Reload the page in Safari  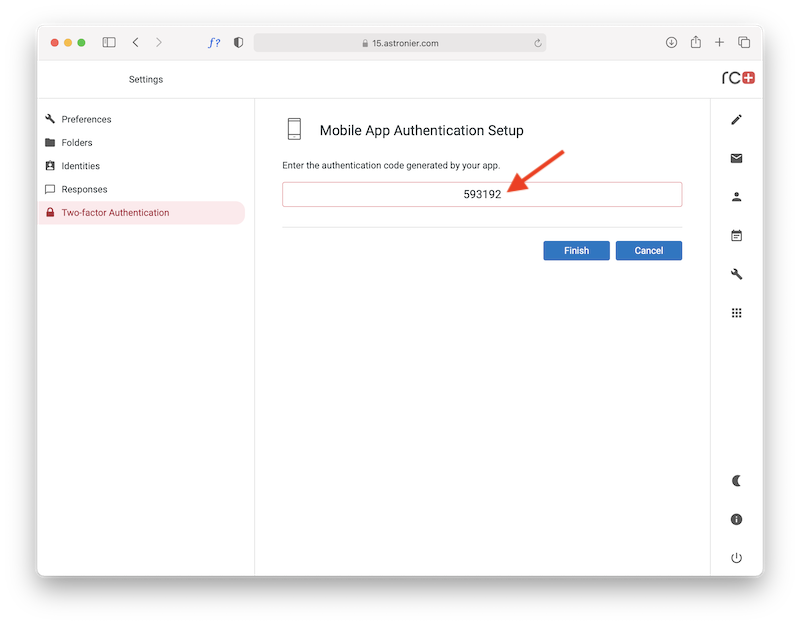pos(537,43)
